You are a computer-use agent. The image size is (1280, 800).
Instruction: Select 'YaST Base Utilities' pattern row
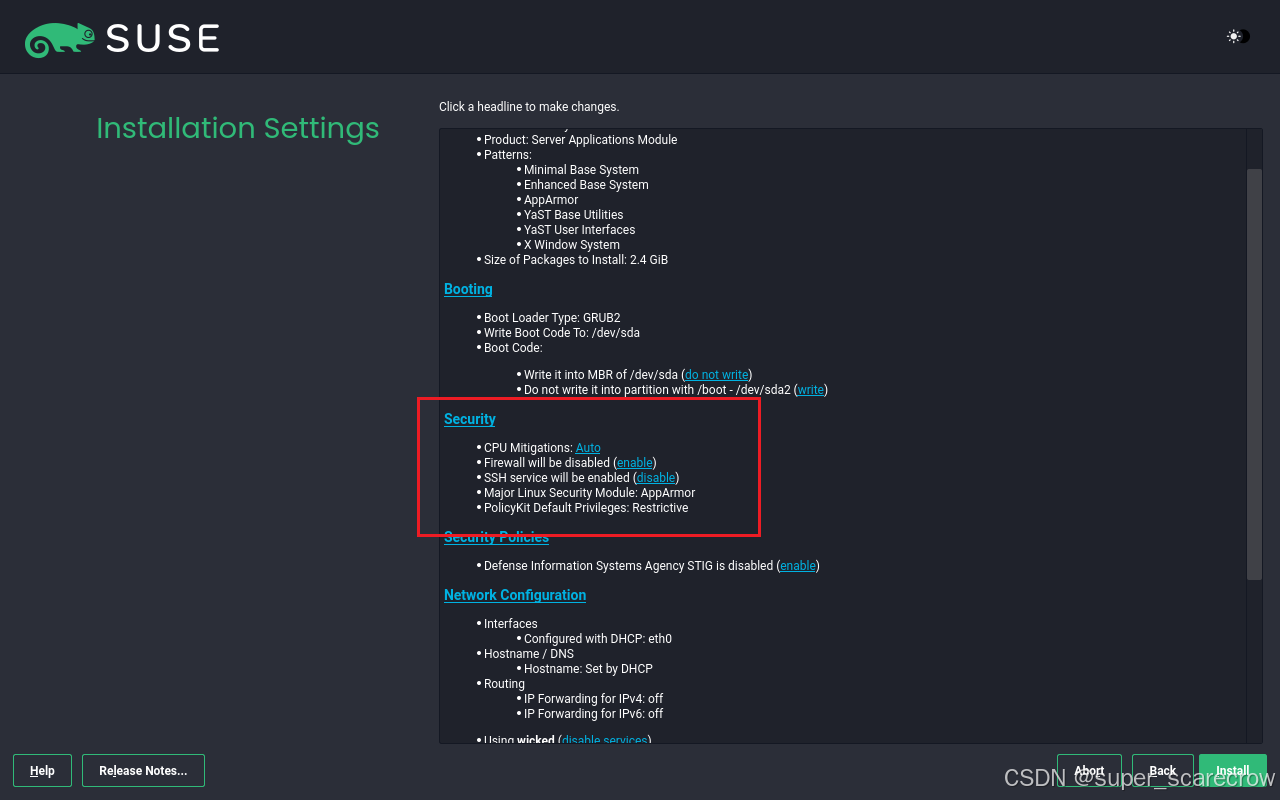573,215
